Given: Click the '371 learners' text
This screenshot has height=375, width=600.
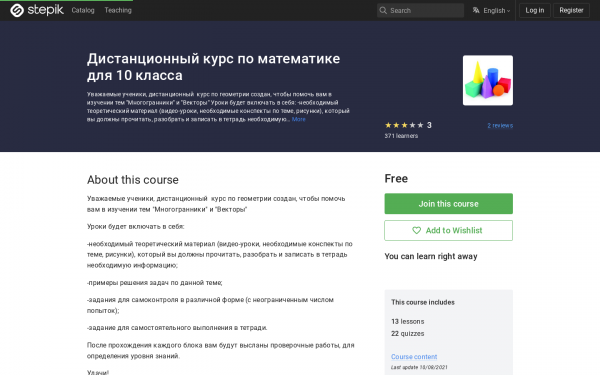Looking at the screenshot, I should click(401, 136).
